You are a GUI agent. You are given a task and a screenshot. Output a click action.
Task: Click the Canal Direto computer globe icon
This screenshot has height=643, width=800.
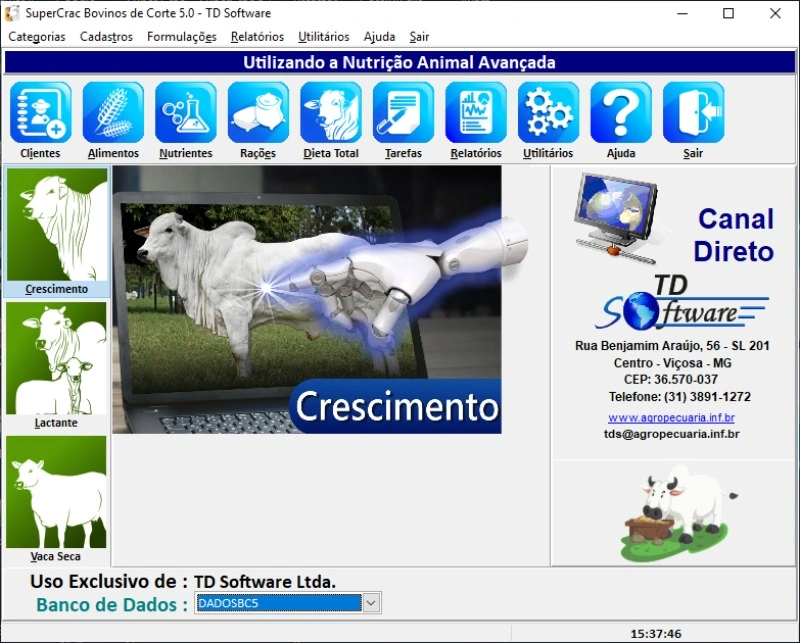[616, 218]
